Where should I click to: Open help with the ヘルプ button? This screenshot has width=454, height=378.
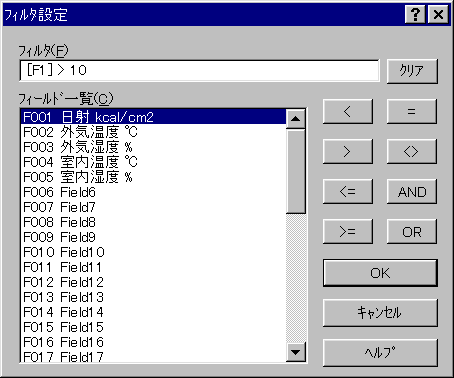pos(380,353)
